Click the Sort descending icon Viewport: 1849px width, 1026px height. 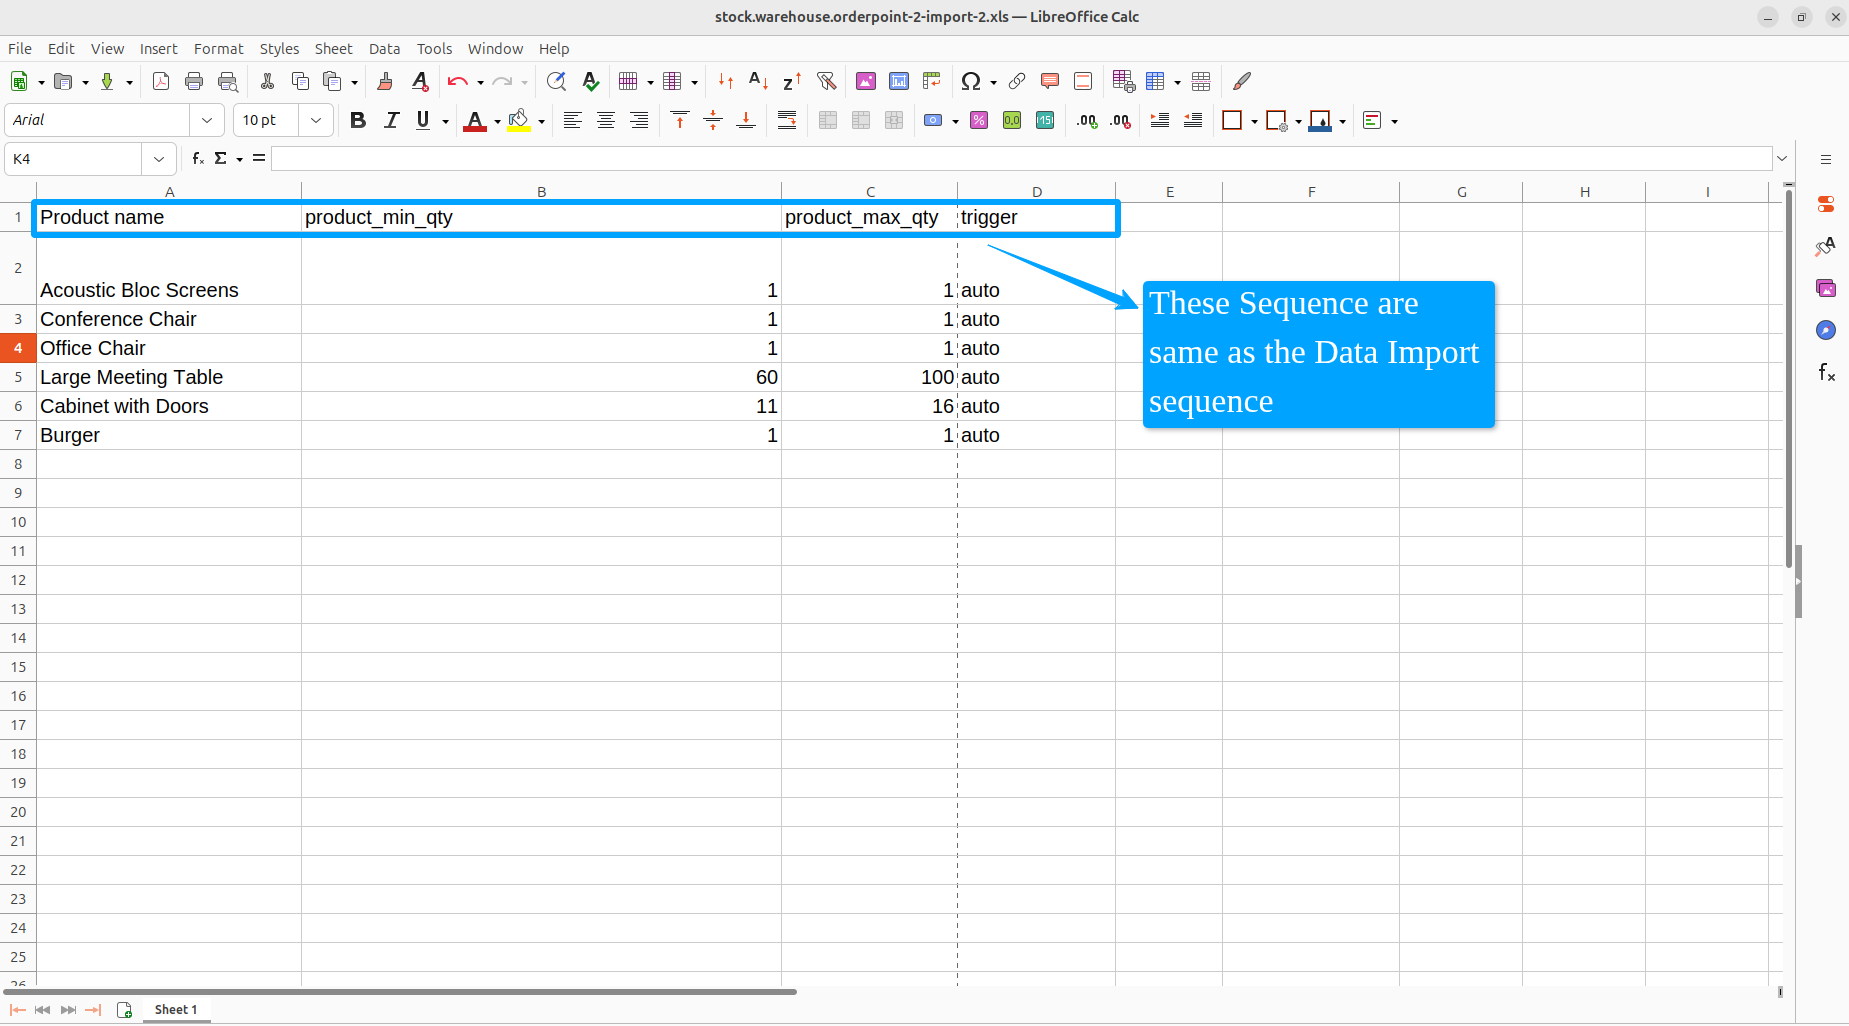(x=792, y=82)
